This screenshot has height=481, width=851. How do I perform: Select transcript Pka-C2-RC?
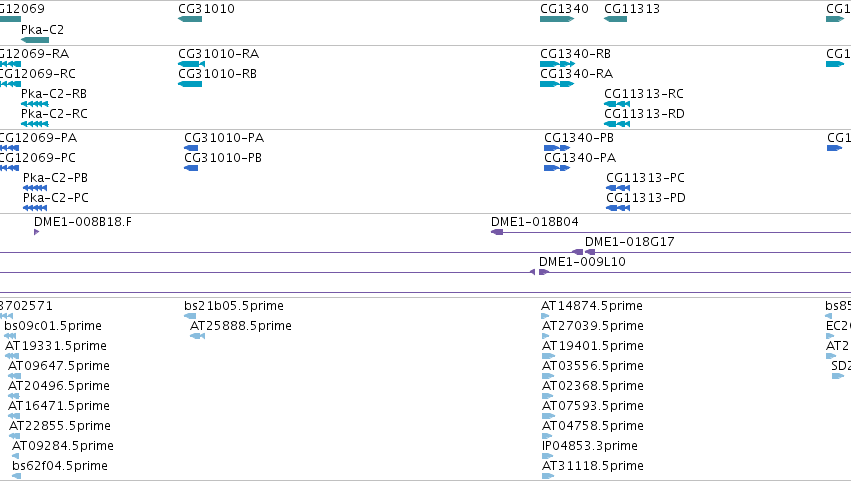point(54,114)
